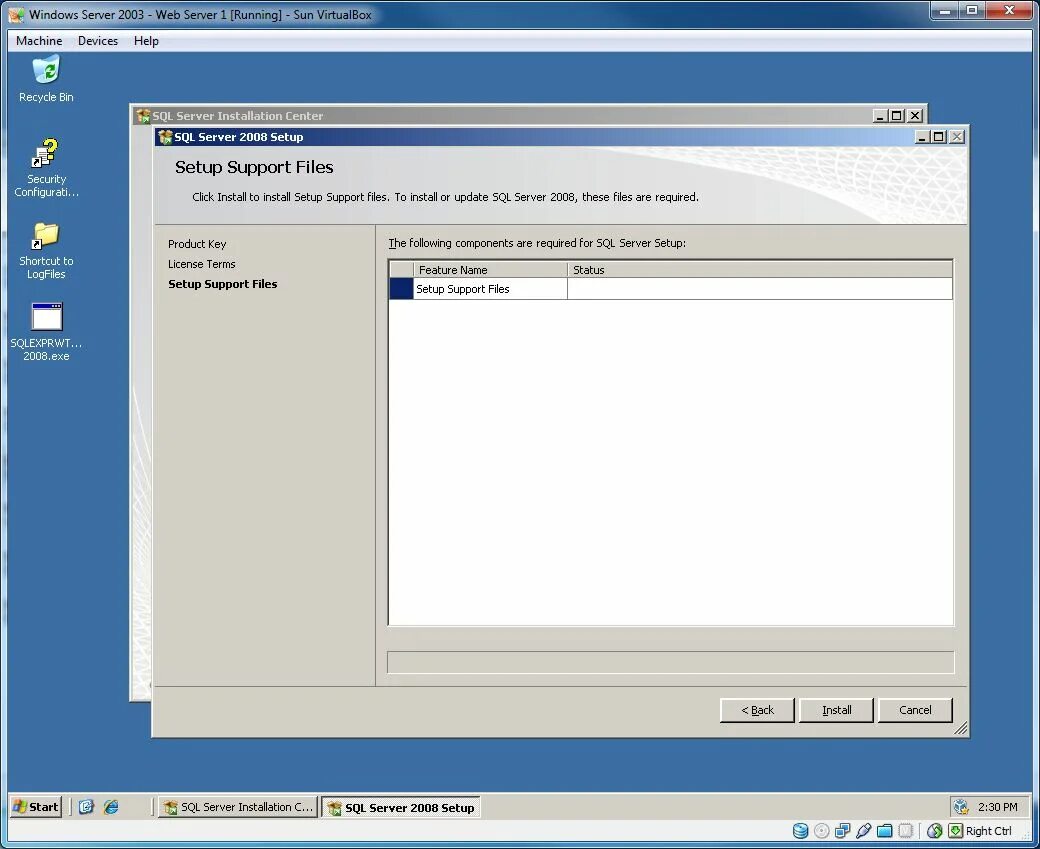This screenshot has width=1040, height=849.
Task: Open the Windows Start menu
Action: point(36,807)
